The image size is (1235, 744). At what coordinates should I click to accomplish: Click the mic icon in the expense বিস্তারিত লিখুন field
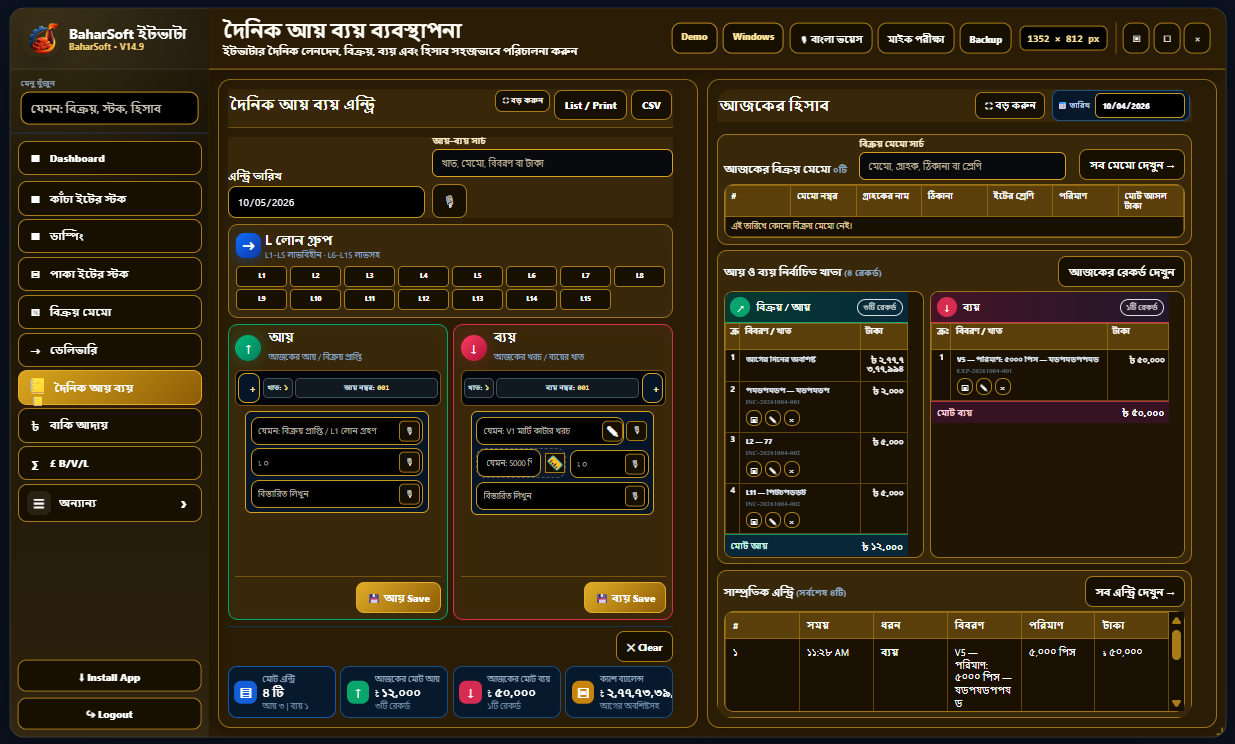click(x=634, y=495)
